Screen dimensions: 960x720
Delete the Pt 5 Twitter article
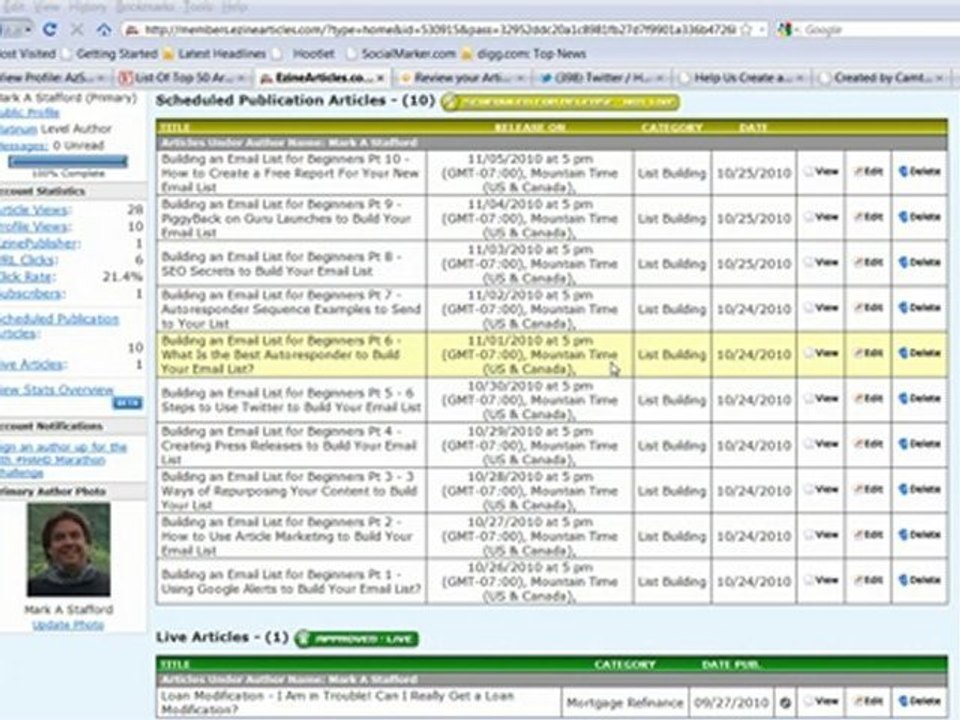click(920, 399)
